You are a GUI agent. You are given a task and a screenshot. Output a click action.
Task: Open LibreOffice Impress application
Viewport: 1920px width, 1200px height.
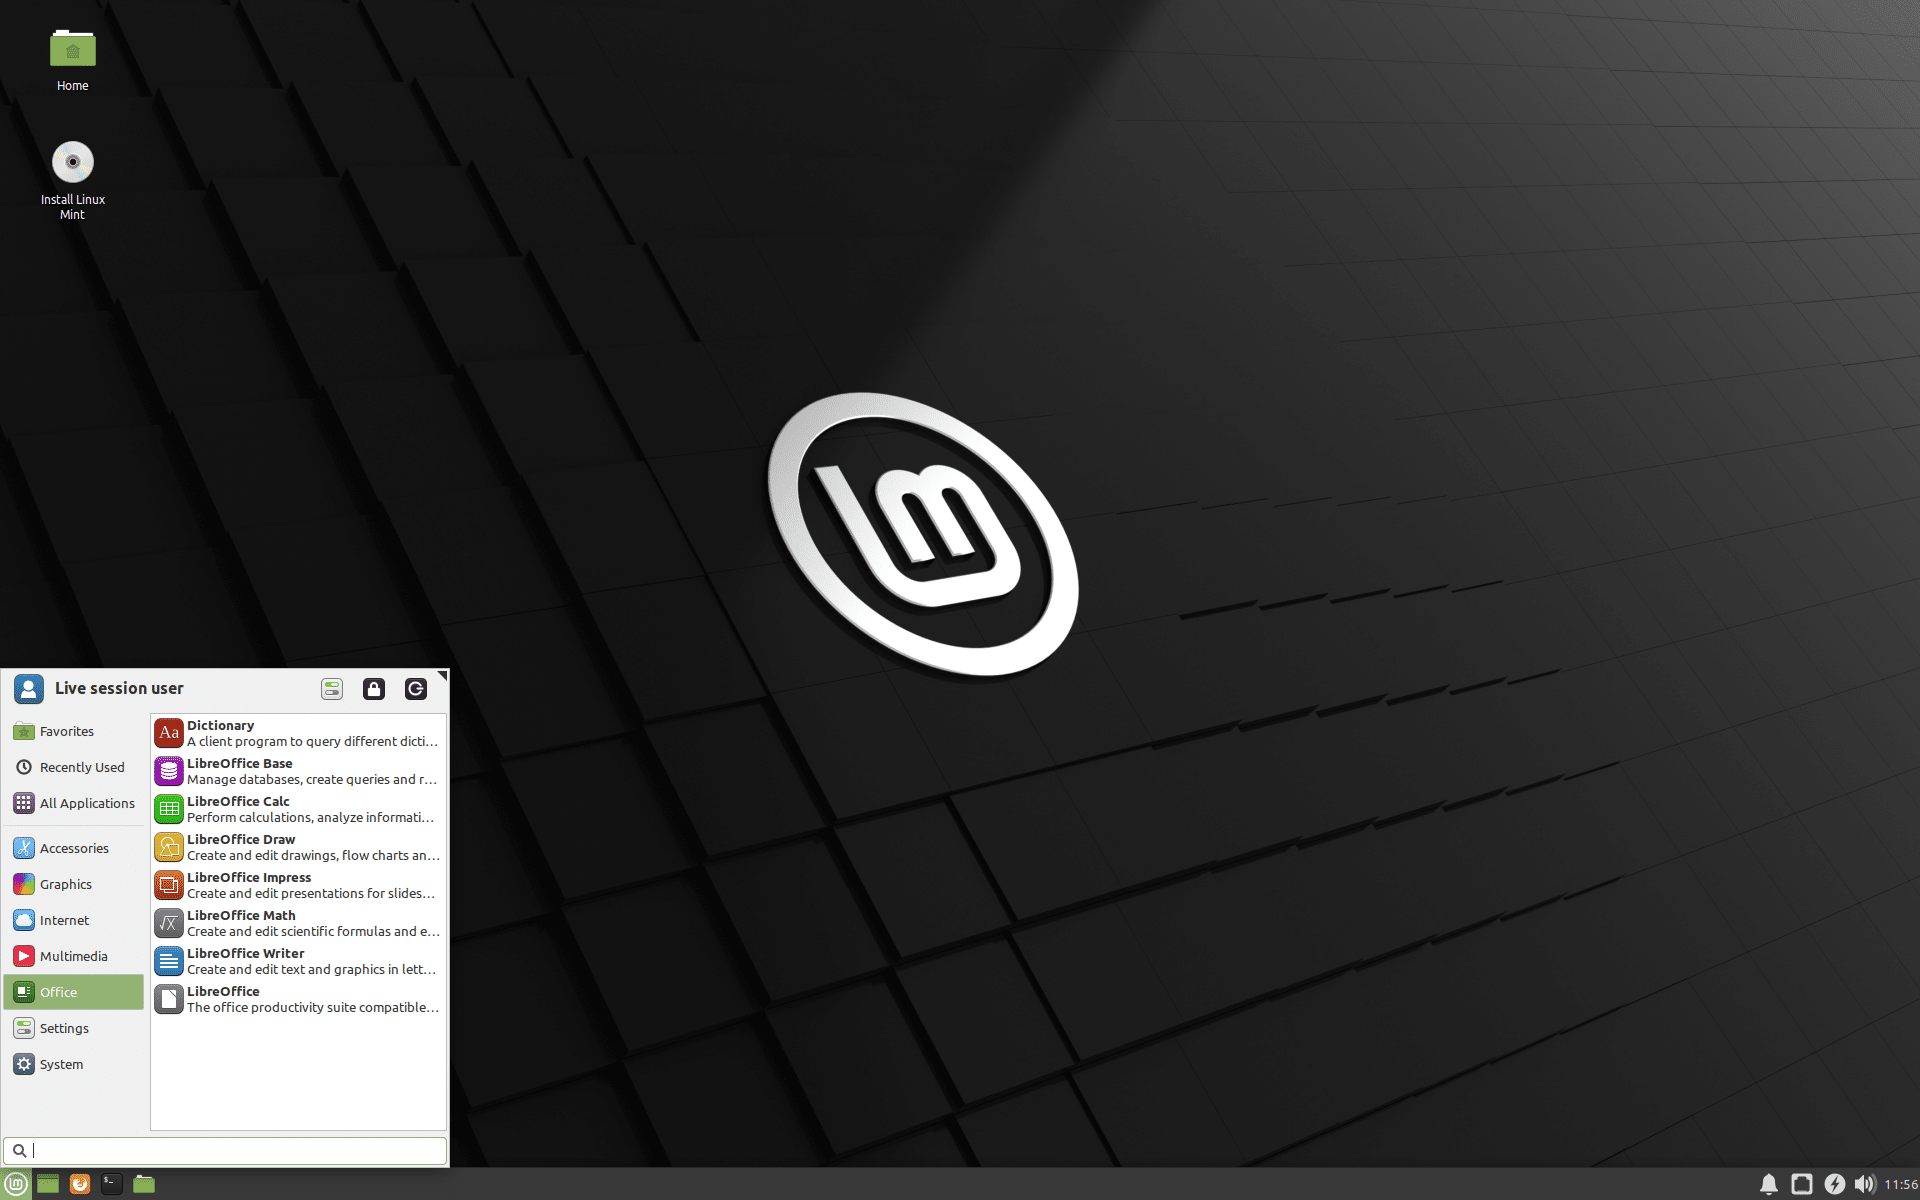click(297, 885)
